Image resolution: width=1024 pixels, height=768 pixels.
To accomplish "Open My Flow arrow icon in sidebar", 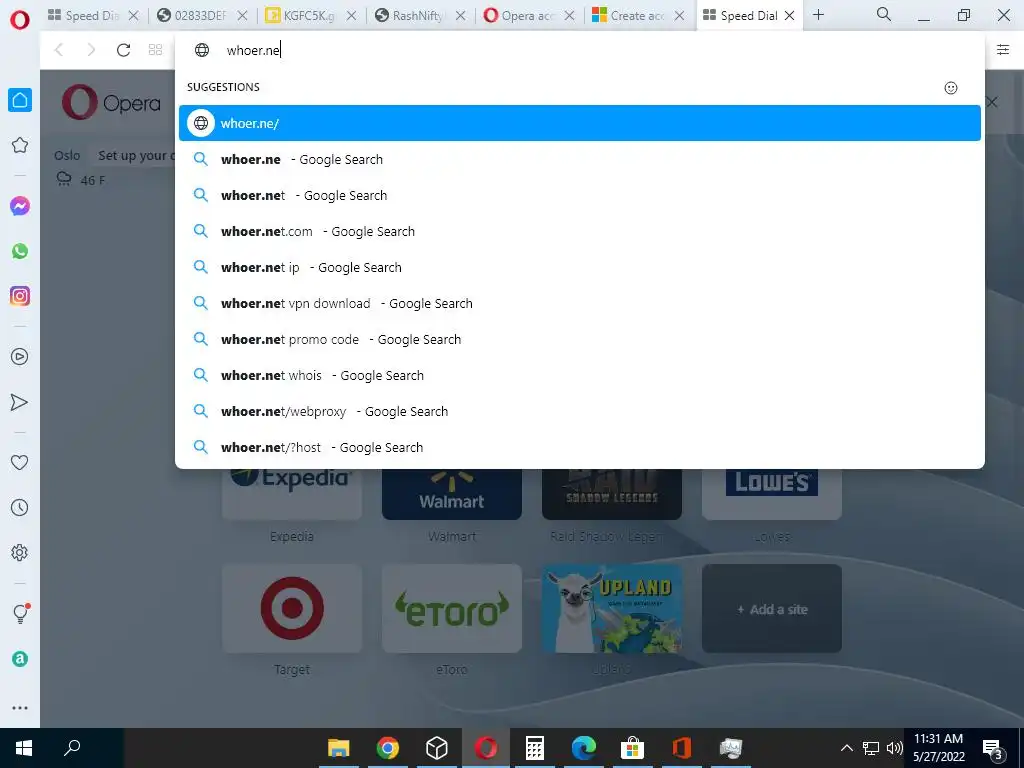I will (20, 402).
